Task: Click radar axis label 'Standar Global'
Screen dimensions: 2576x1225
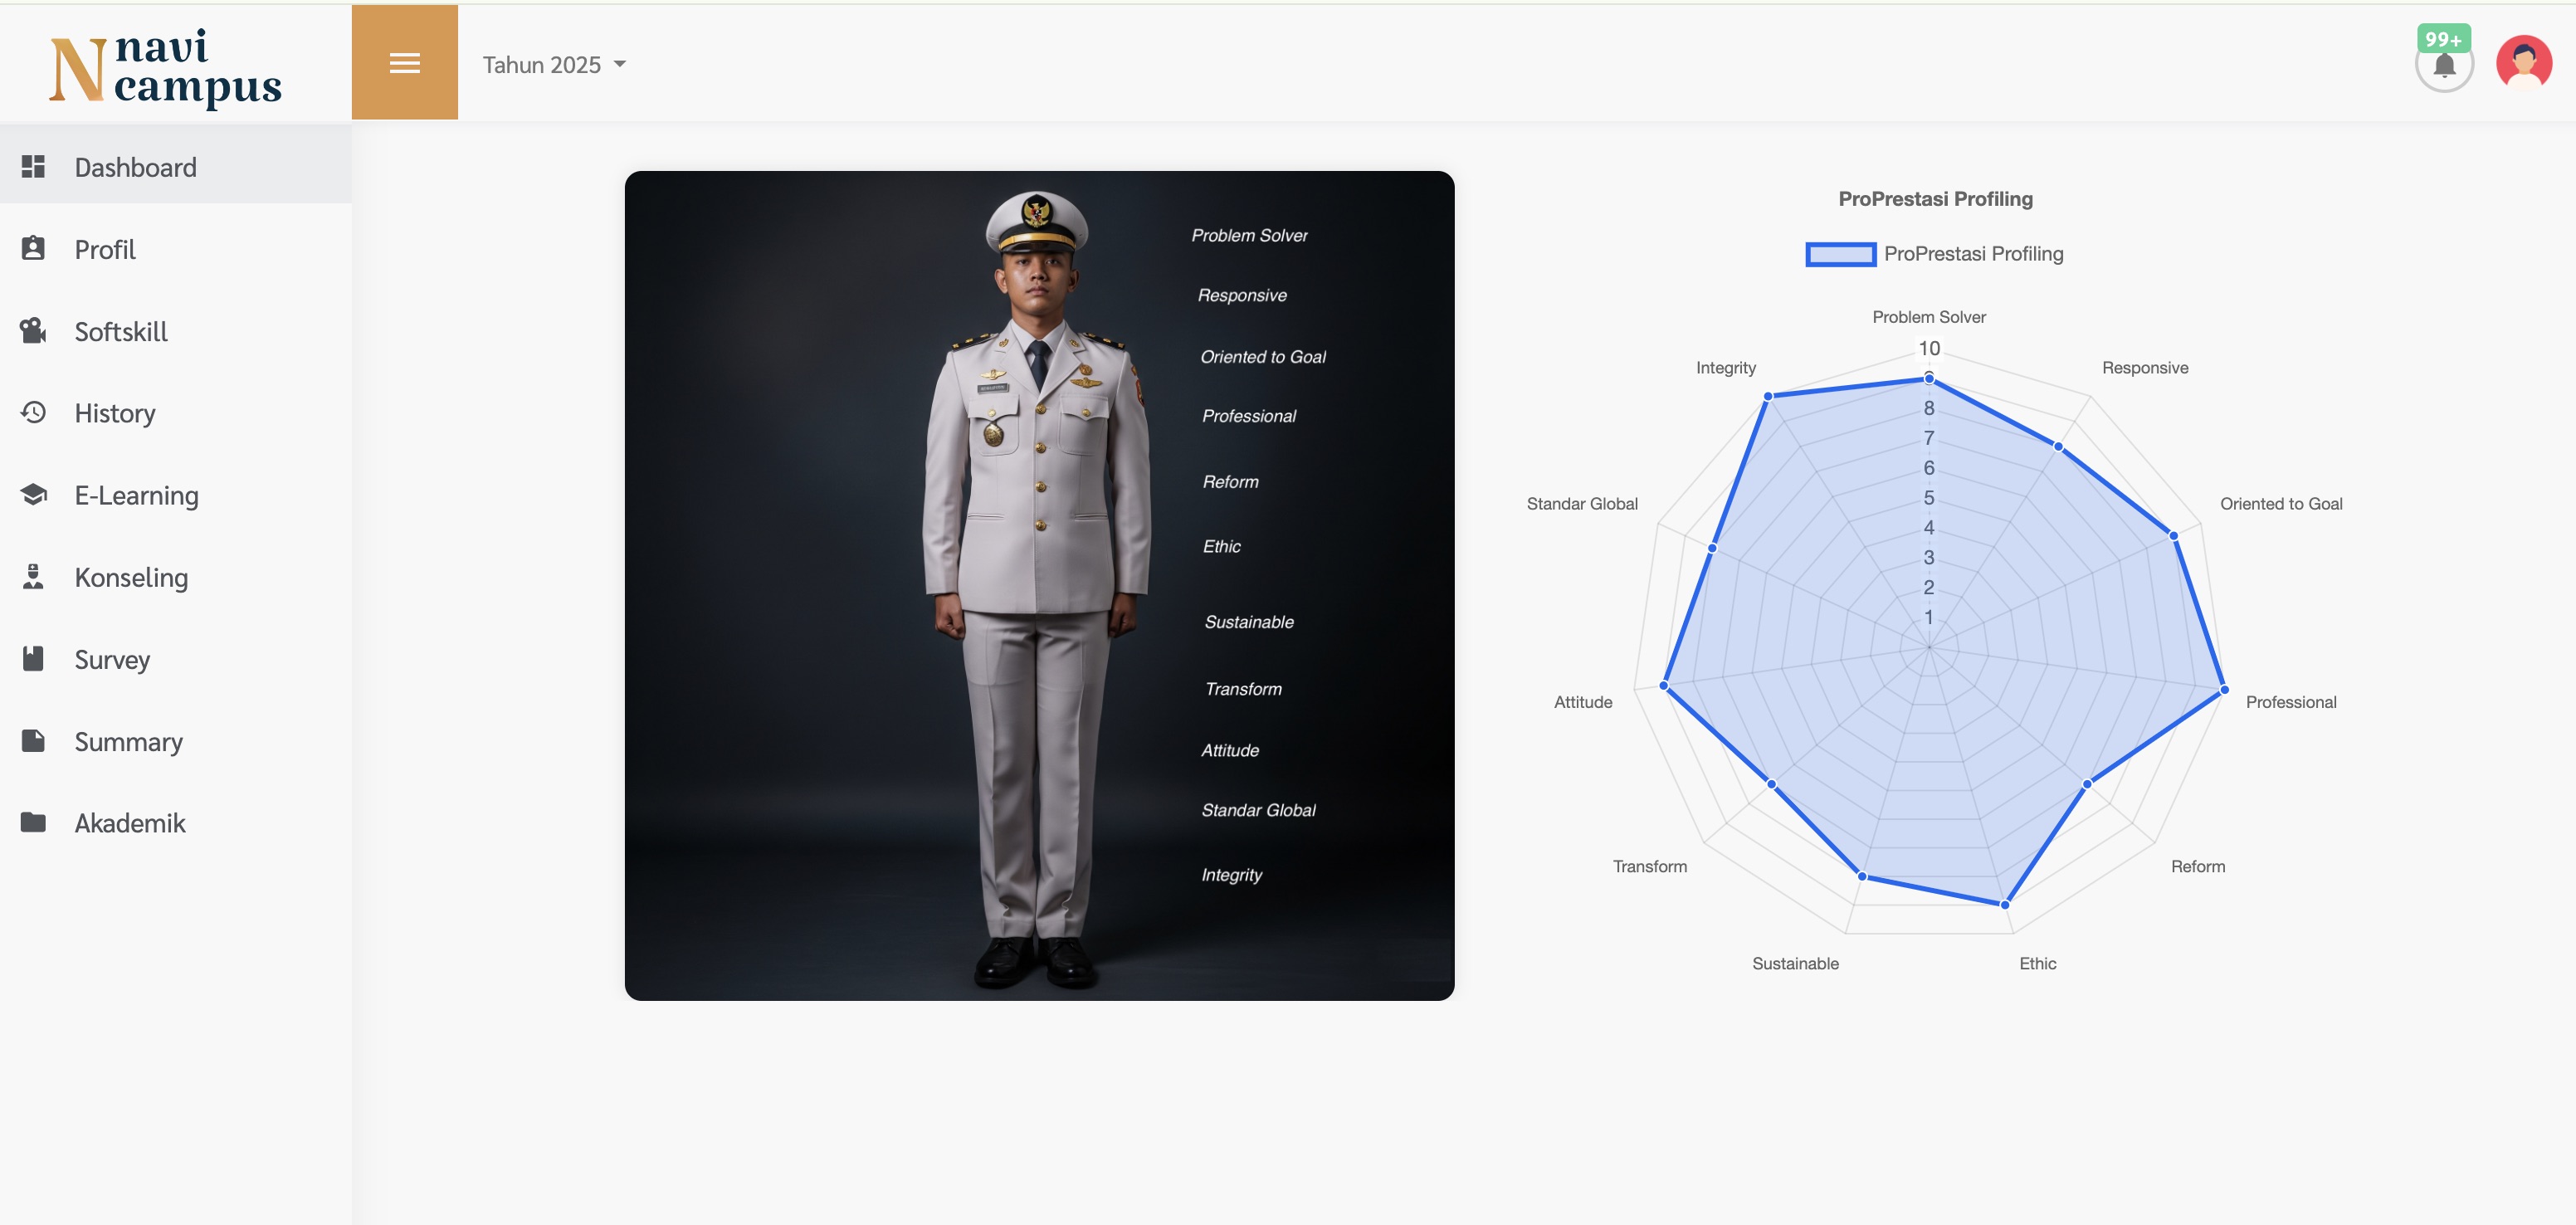Action: pyautogui.click(x=1582, y=504)
